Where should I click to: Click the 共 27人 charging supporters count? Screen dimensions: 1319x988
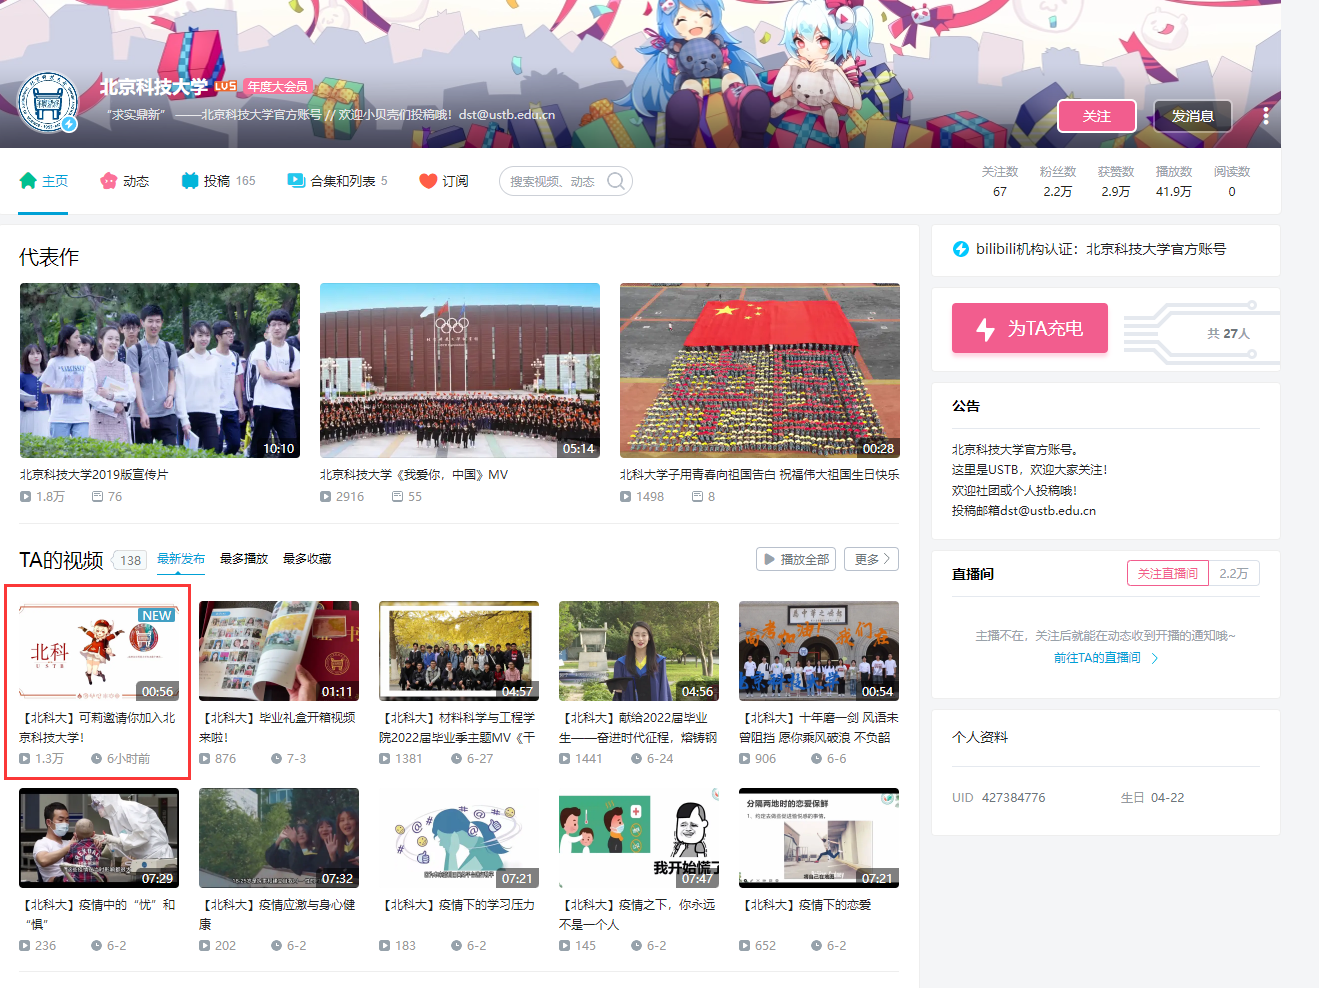click(1228, 334)
